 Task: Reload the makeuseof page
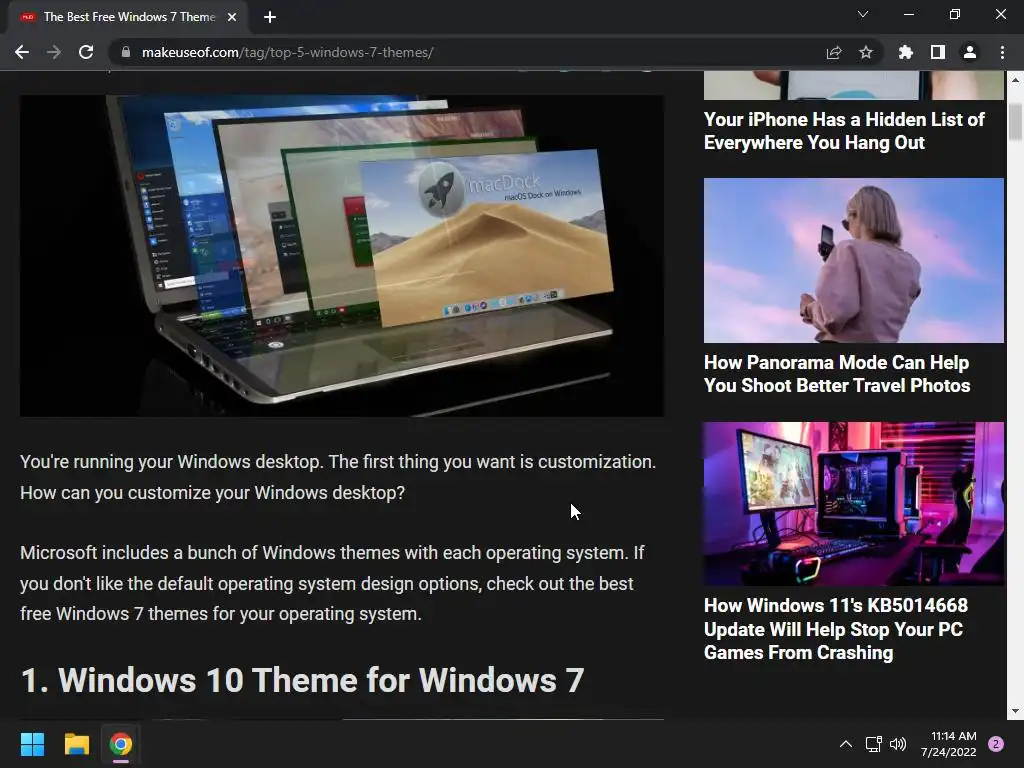(86, 52)
